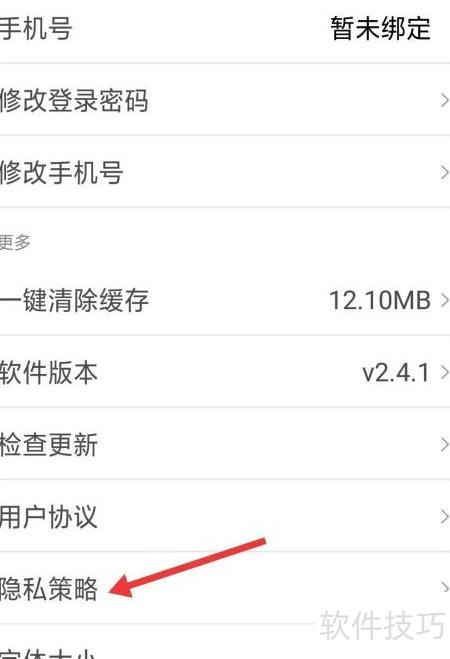Tap chevron next to v2.4.1
The width and height of the screenshot is (450, 659).
point(444,372)
